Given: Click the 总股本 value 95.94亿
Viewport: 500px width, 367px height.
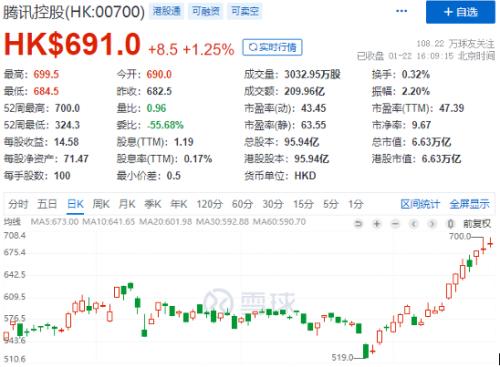Looking at the screenshot, I should pyautogui.click(x=302, y=142).
